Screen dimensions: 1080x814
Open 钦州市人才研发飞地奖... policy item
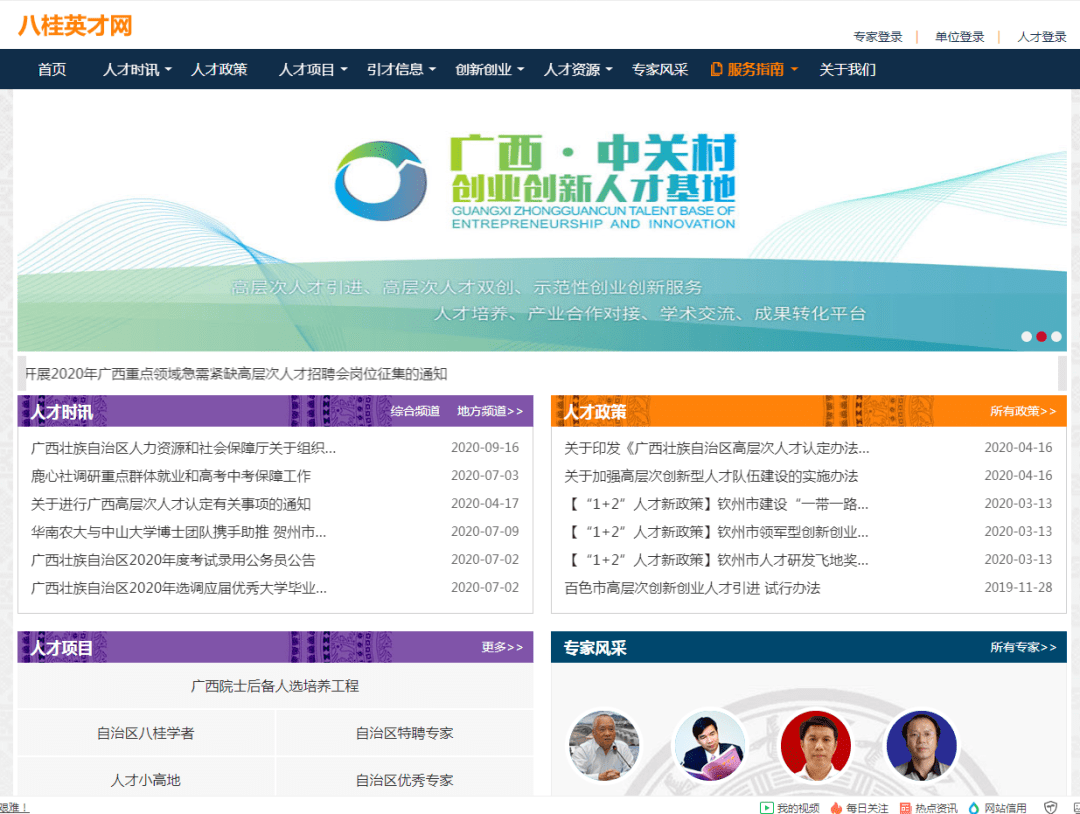pyautogui.click(x=717, y=560)
